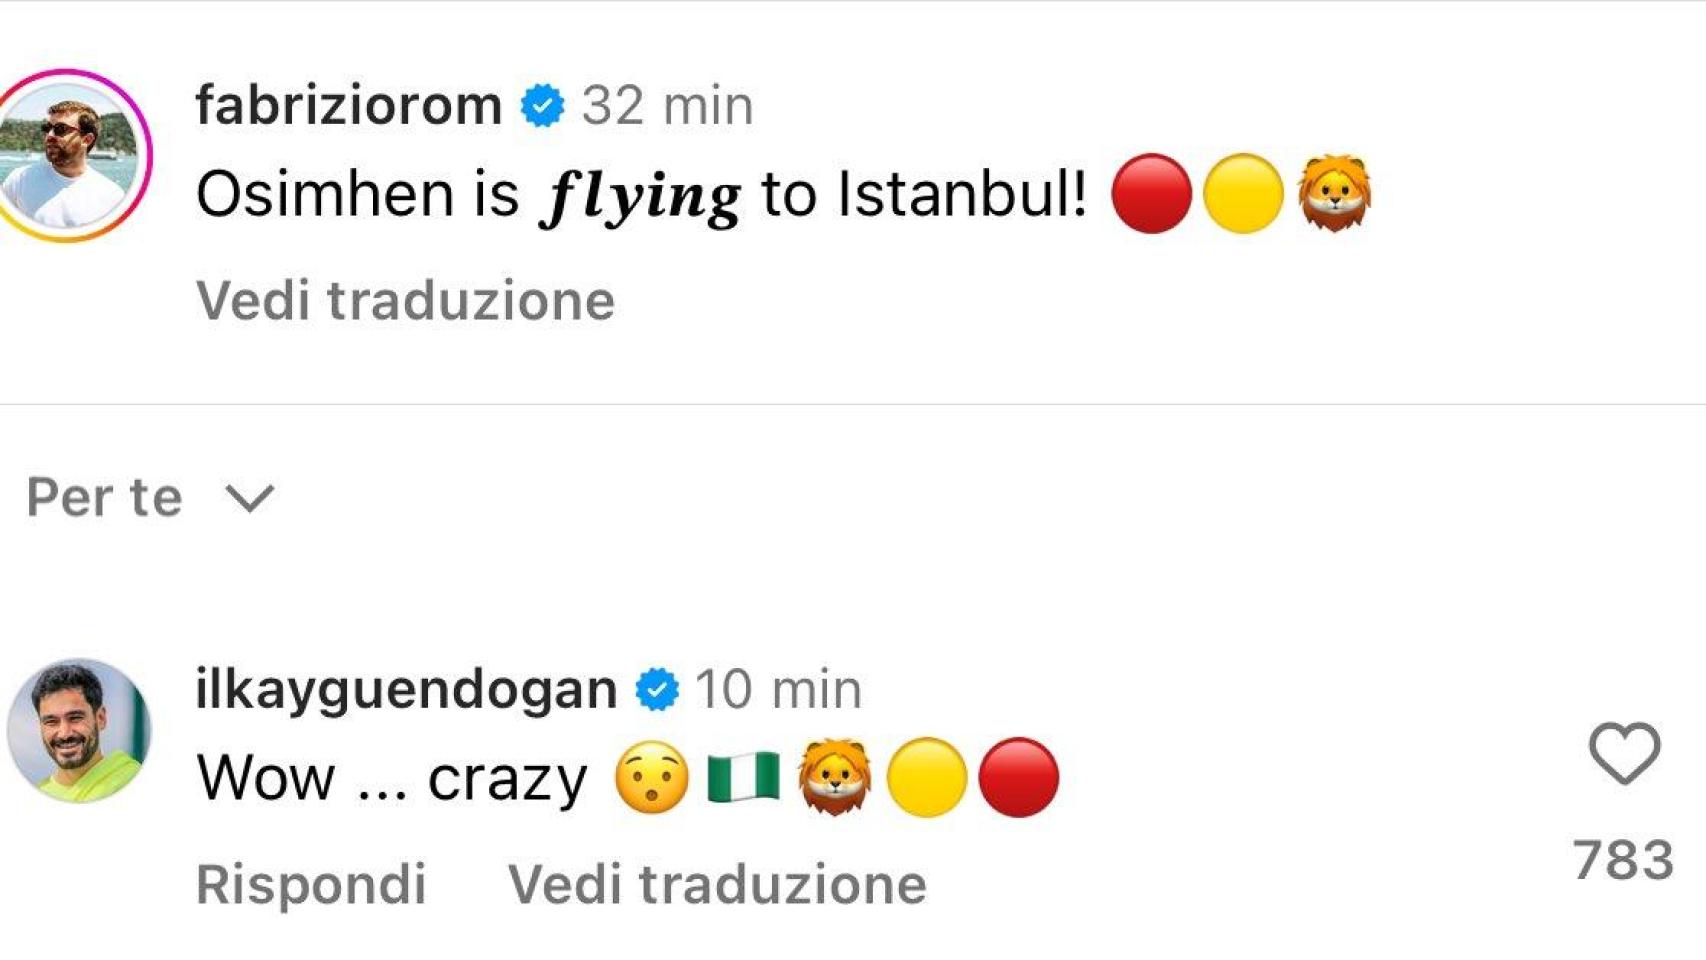The width and height of the screenshot is (1706, 960).
Task: Click the Nigerian flag emoji in the comment
Action: [x=743, y=777]
